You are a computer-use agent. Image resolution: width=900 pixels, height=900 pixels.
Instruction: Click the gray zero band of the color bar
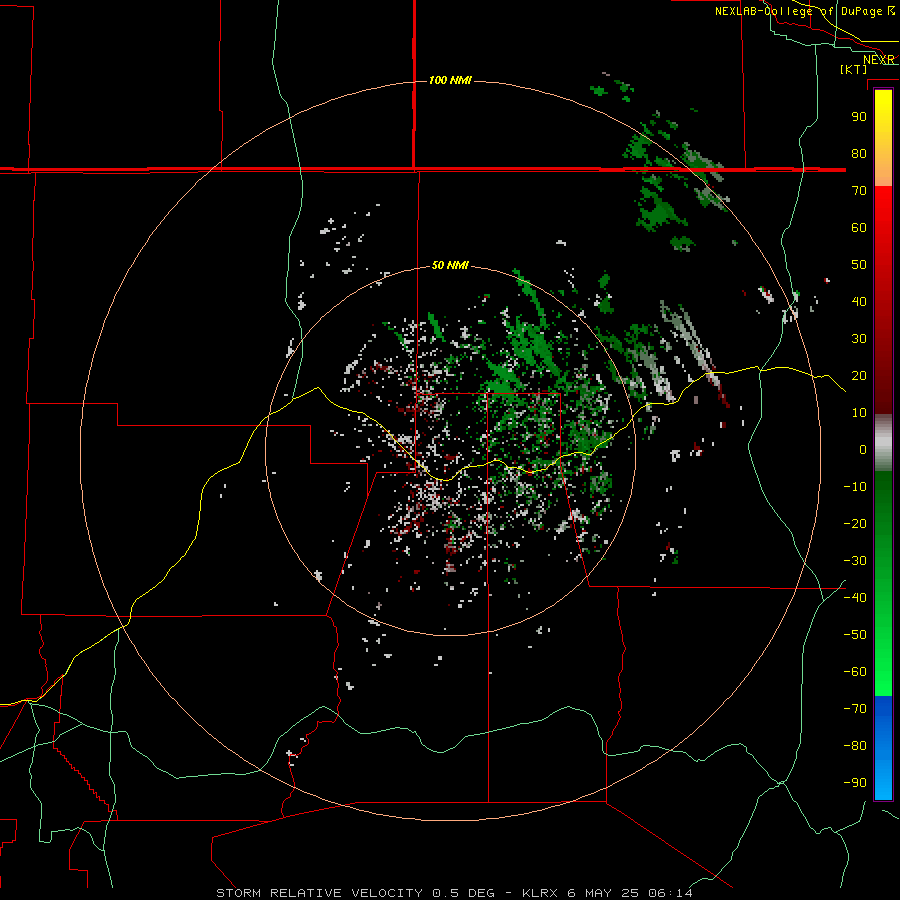pyautogui.click(x=883, y=443)
